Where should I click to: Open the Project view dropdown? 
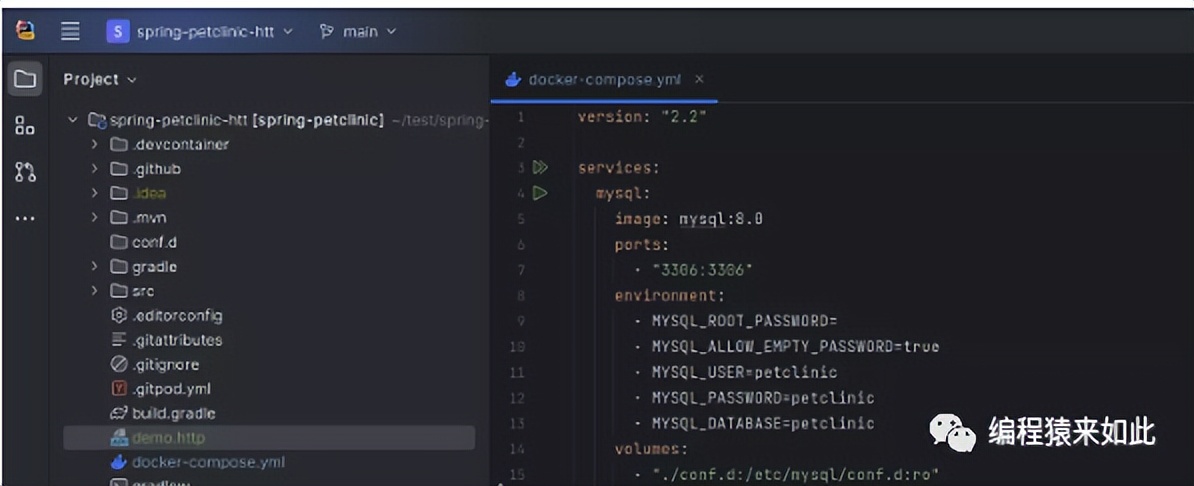[100, 79]
